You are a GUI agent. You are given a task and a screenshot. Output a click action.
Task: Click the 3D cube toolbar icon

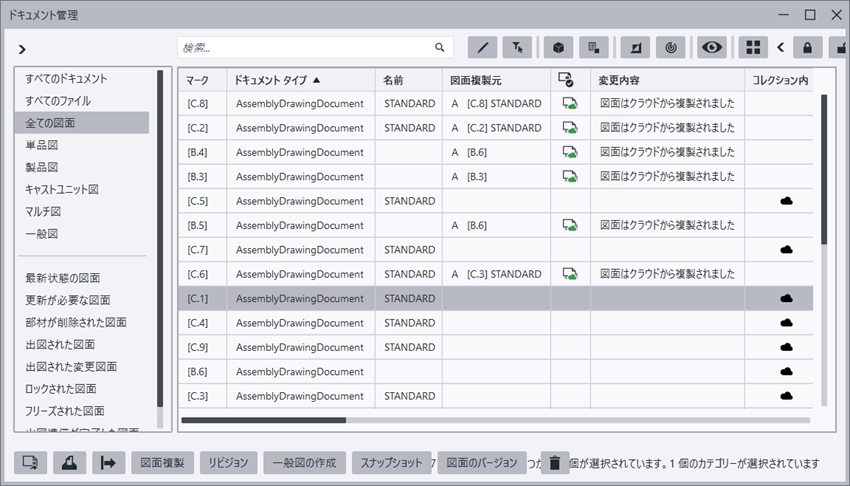coord(559,47)
